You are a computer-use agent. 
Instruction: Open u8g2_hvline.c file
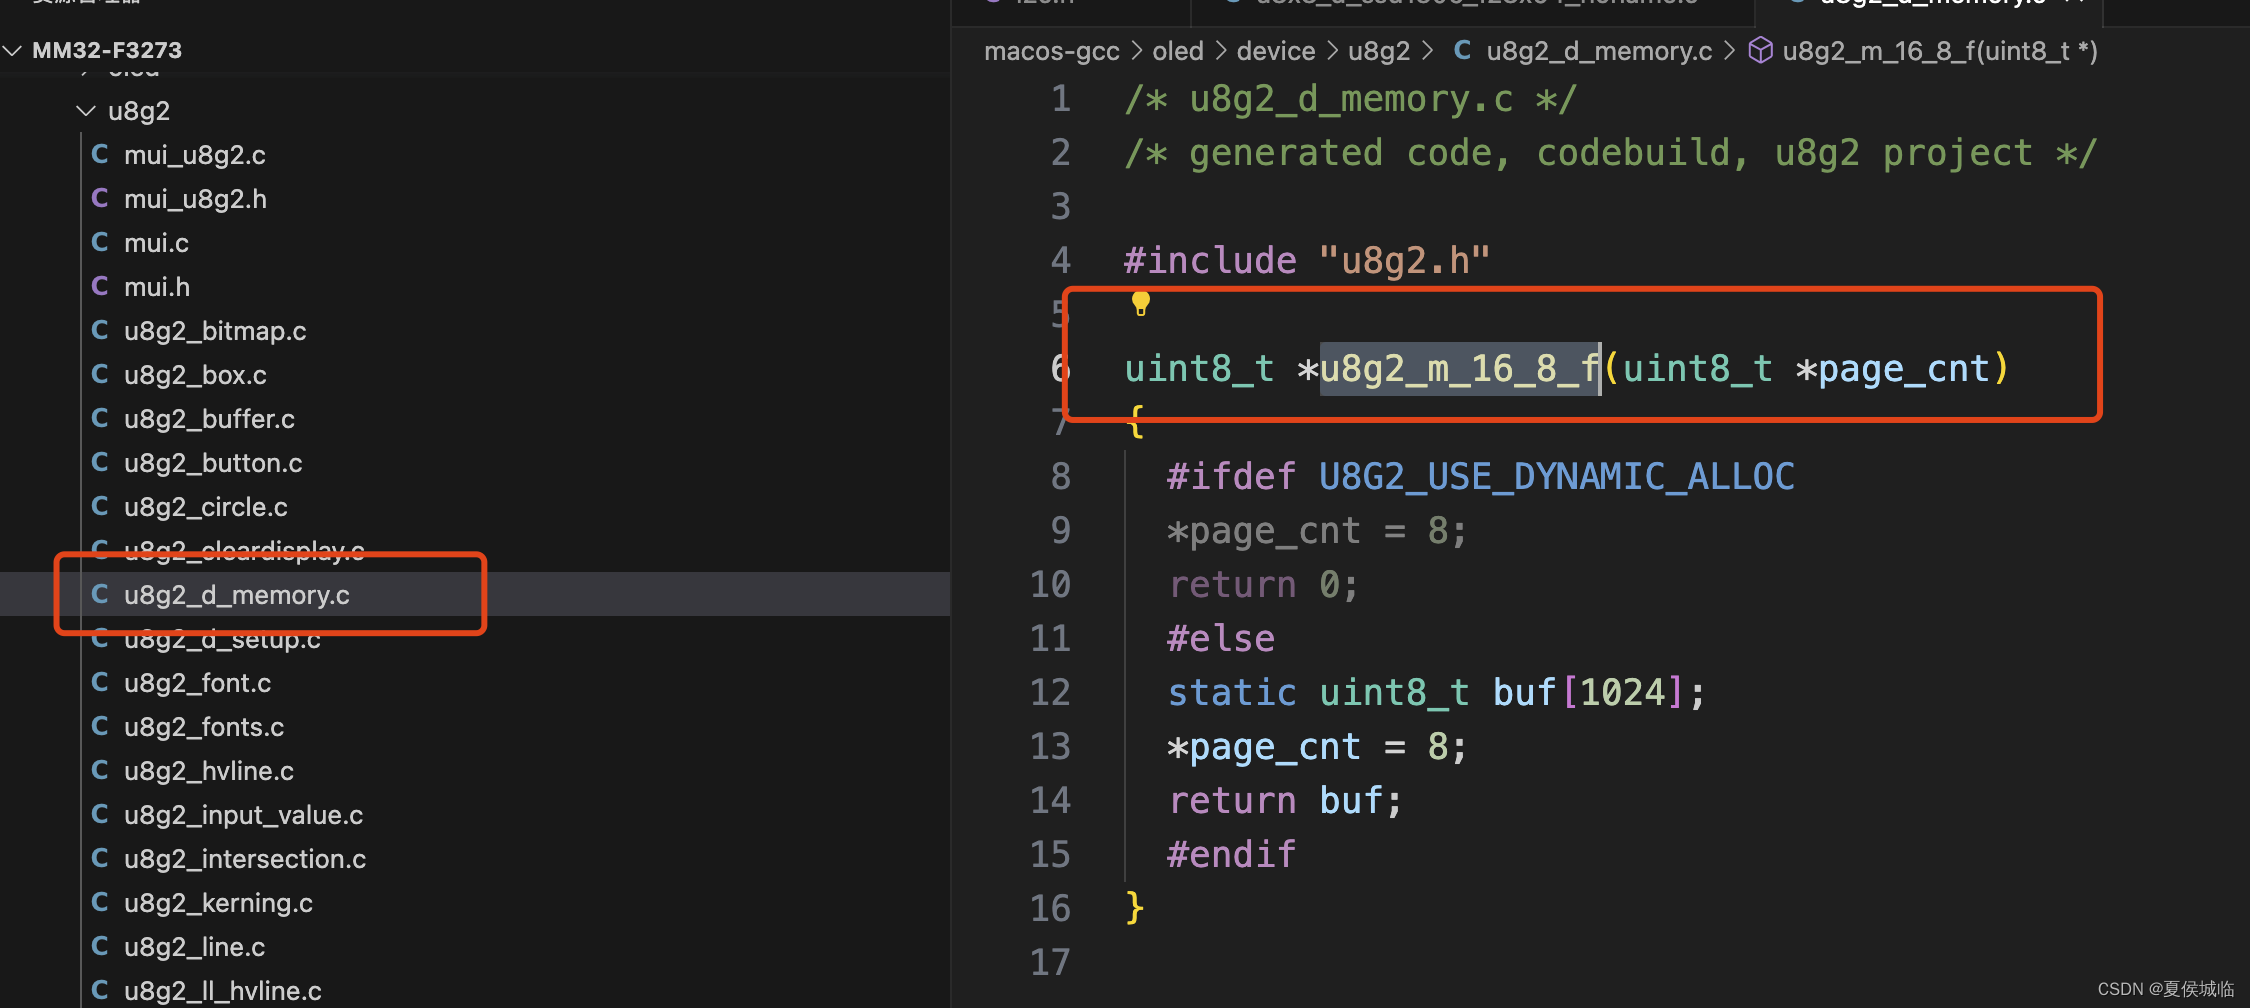(x=209, y=771)
